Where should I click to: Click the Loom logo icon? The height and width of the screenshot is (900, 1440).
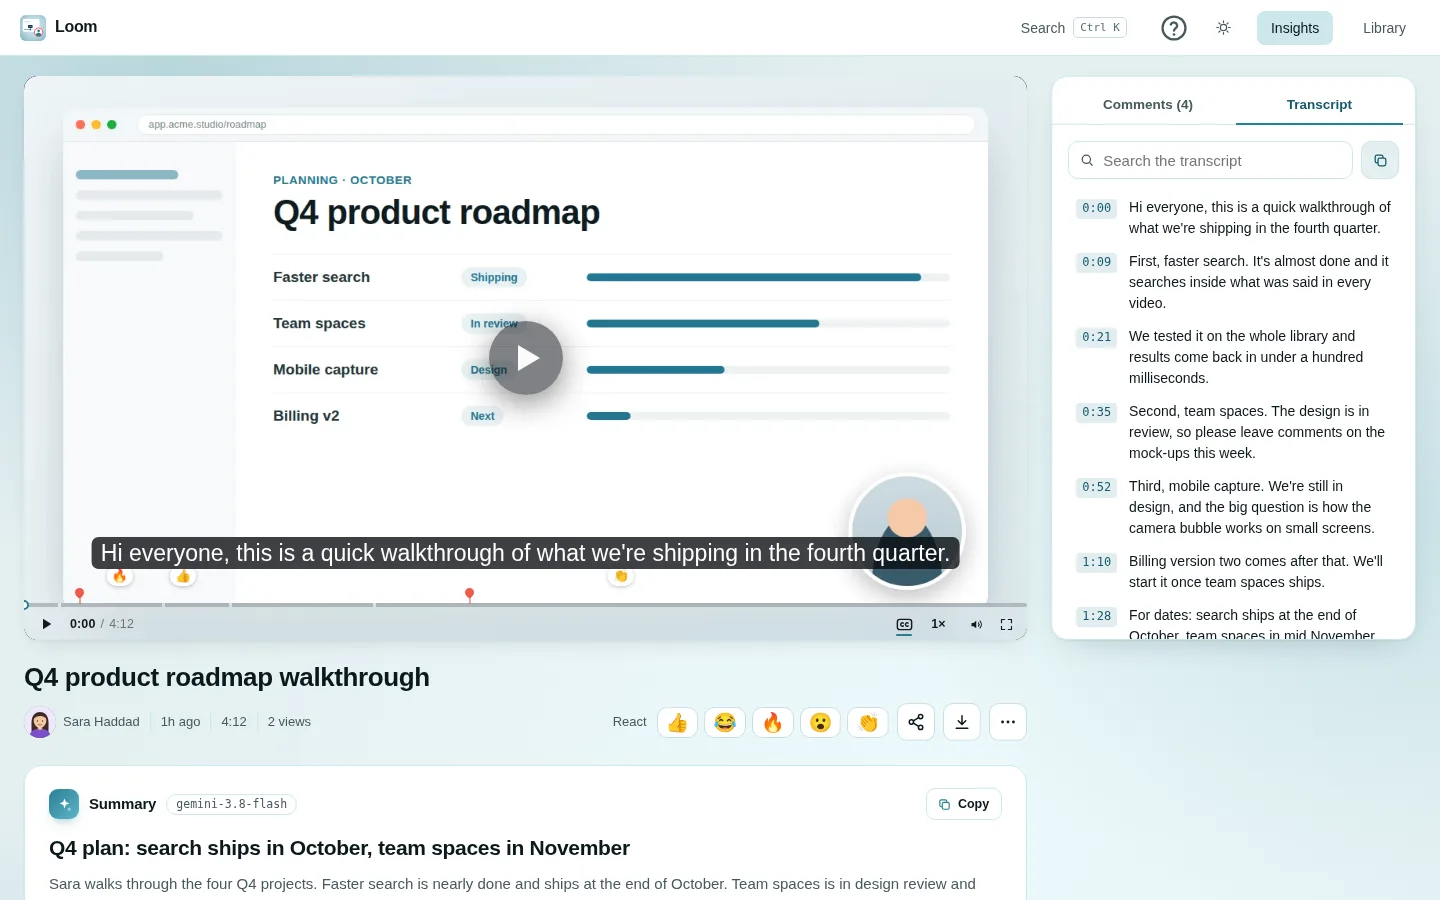[33, 28]
